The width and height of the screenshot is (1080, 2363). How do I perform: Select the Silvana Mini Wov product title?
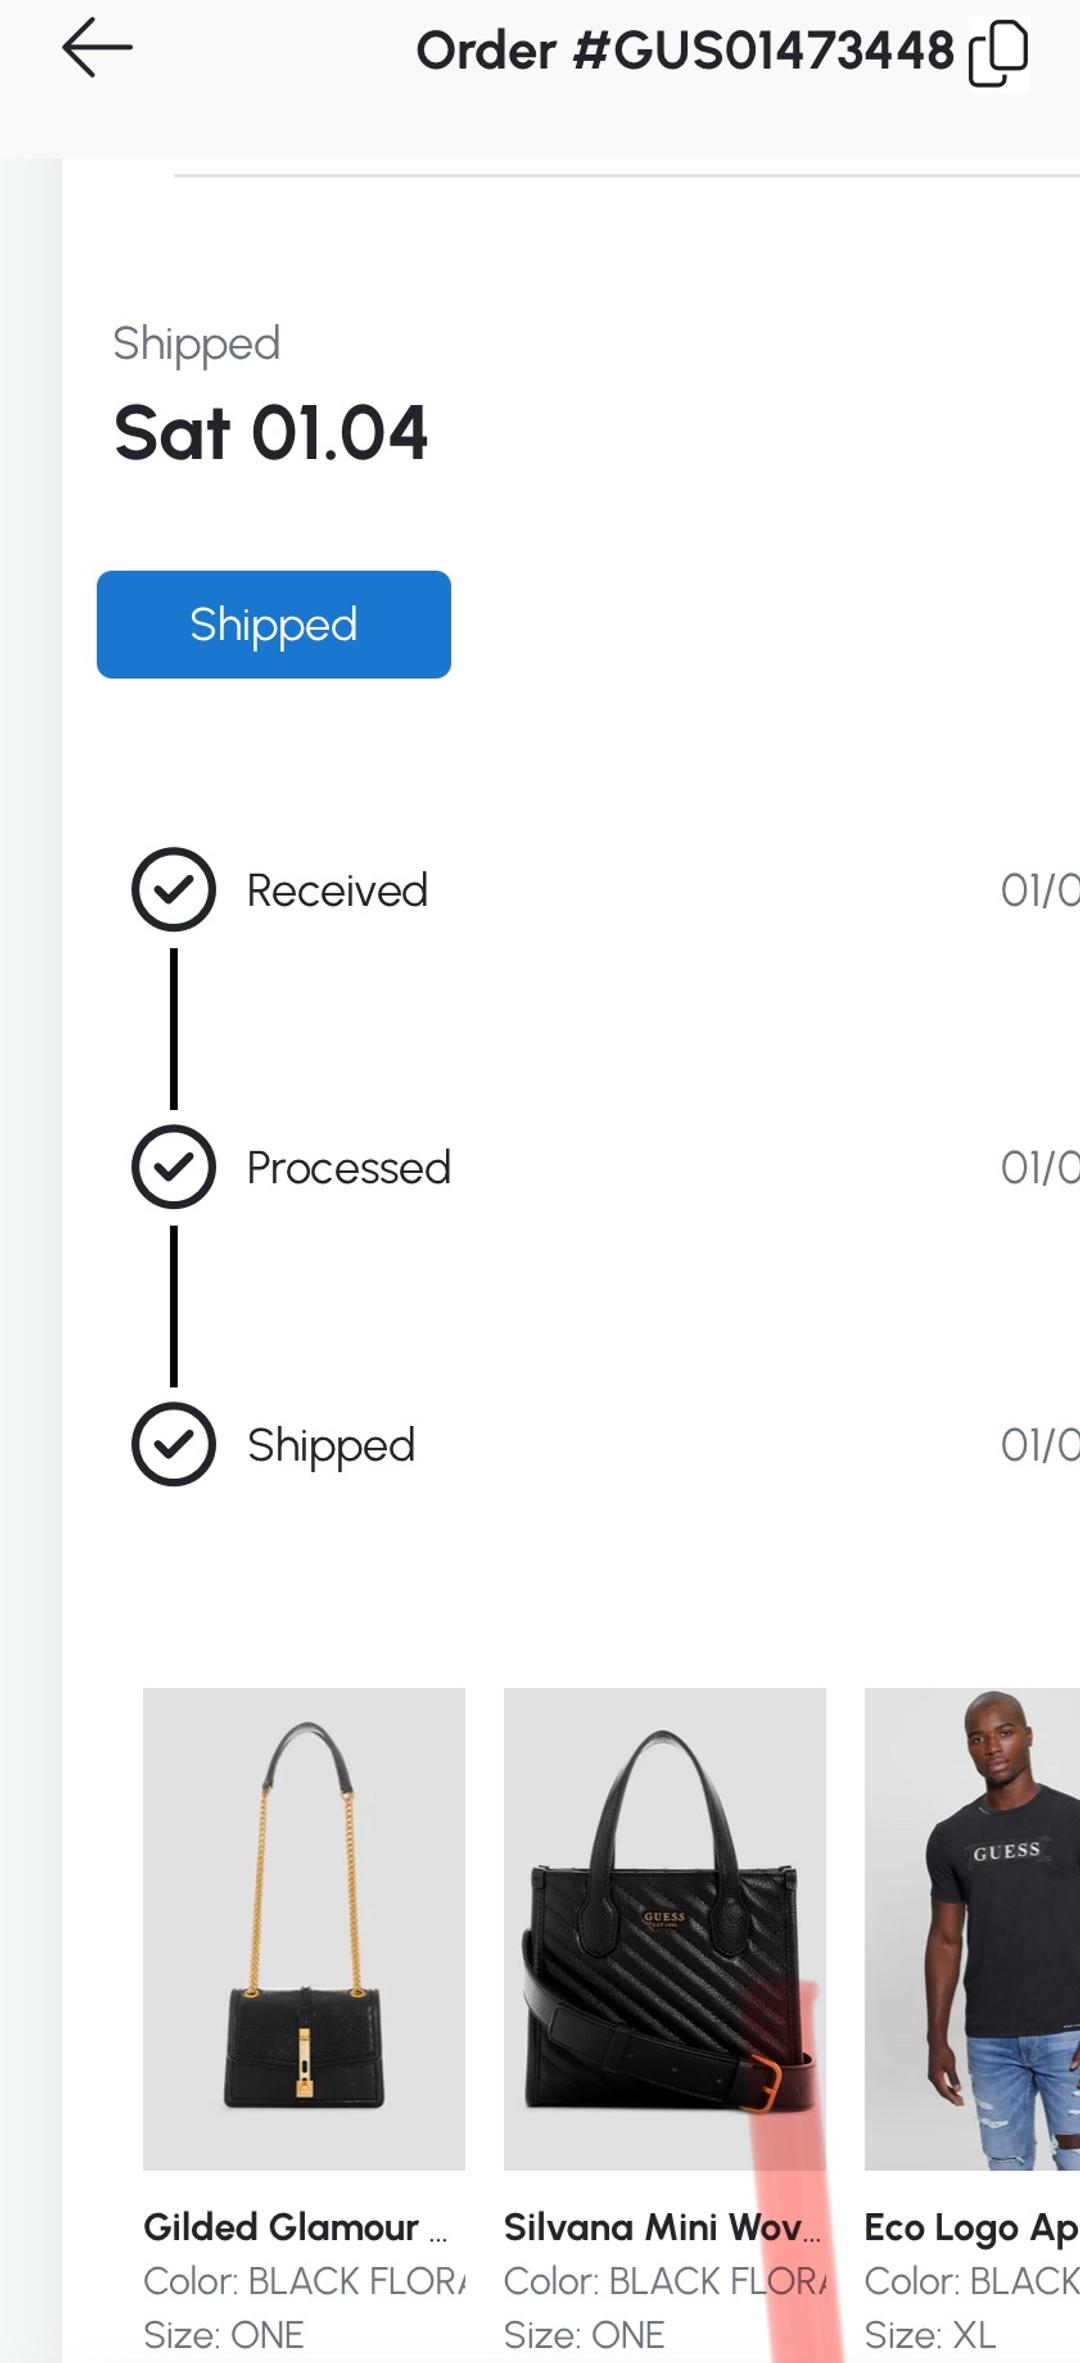[662, 2227]
